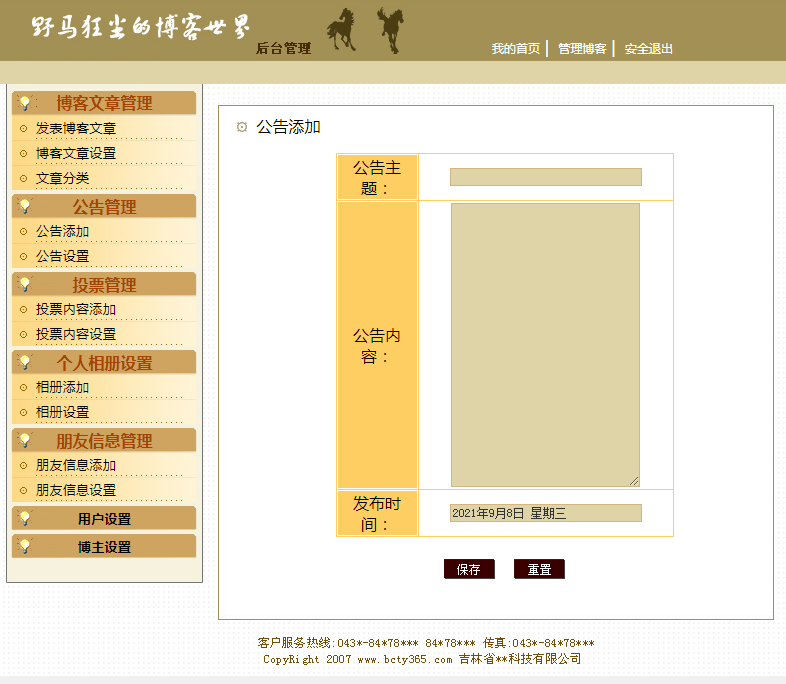
Task: Click the gear icon beside 公告添加 heading
Action: click(x=242, y=127)
